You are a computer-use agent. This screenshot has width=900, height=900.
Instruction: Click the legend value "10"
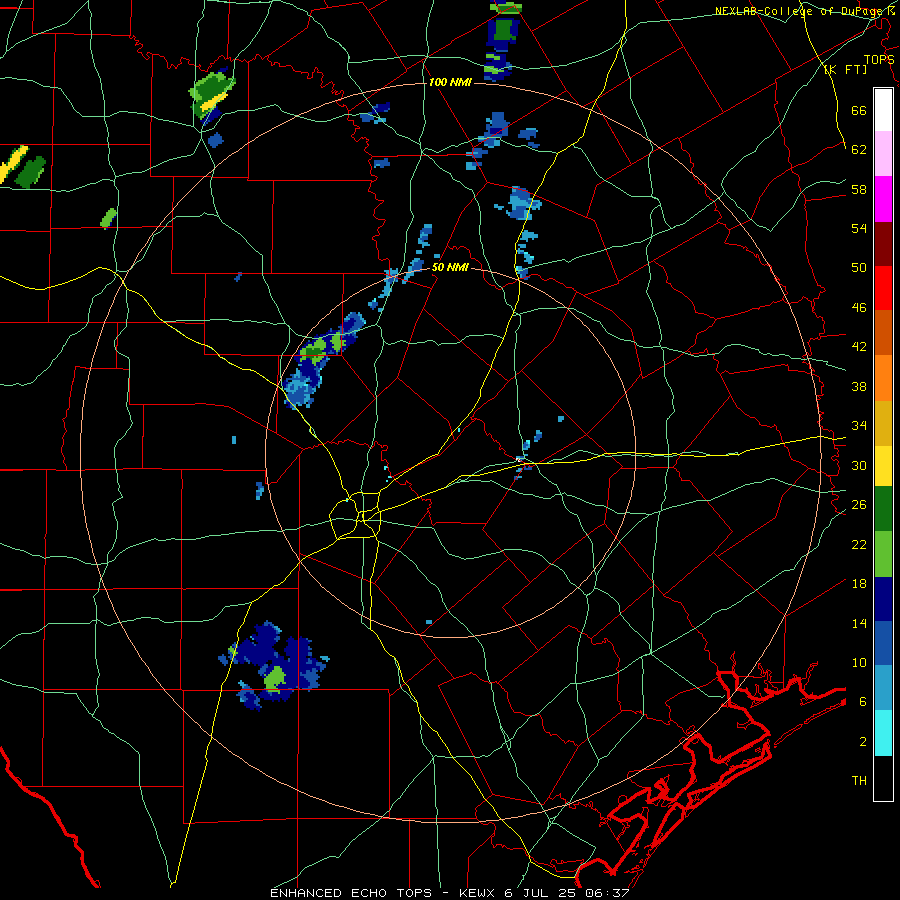(859, 662)
